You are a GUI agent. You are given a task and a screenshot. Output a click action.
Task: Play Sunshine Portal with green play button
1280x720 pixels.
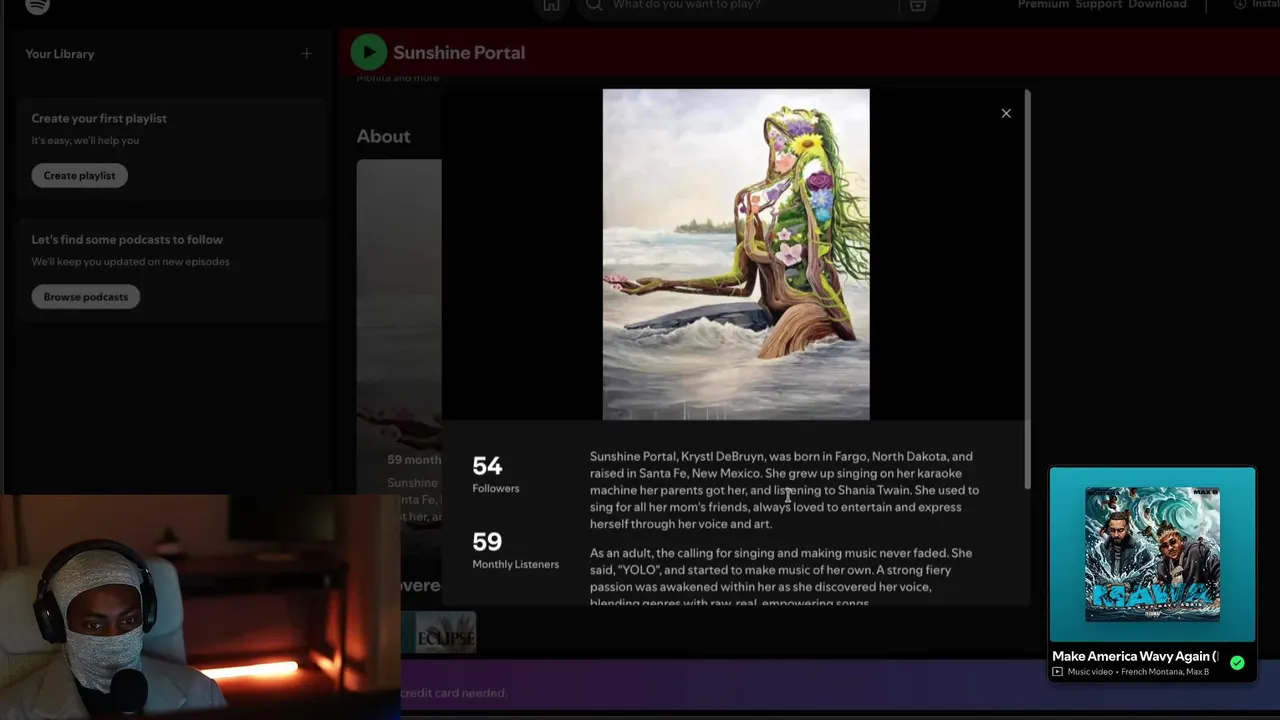(x=368, y=52)
